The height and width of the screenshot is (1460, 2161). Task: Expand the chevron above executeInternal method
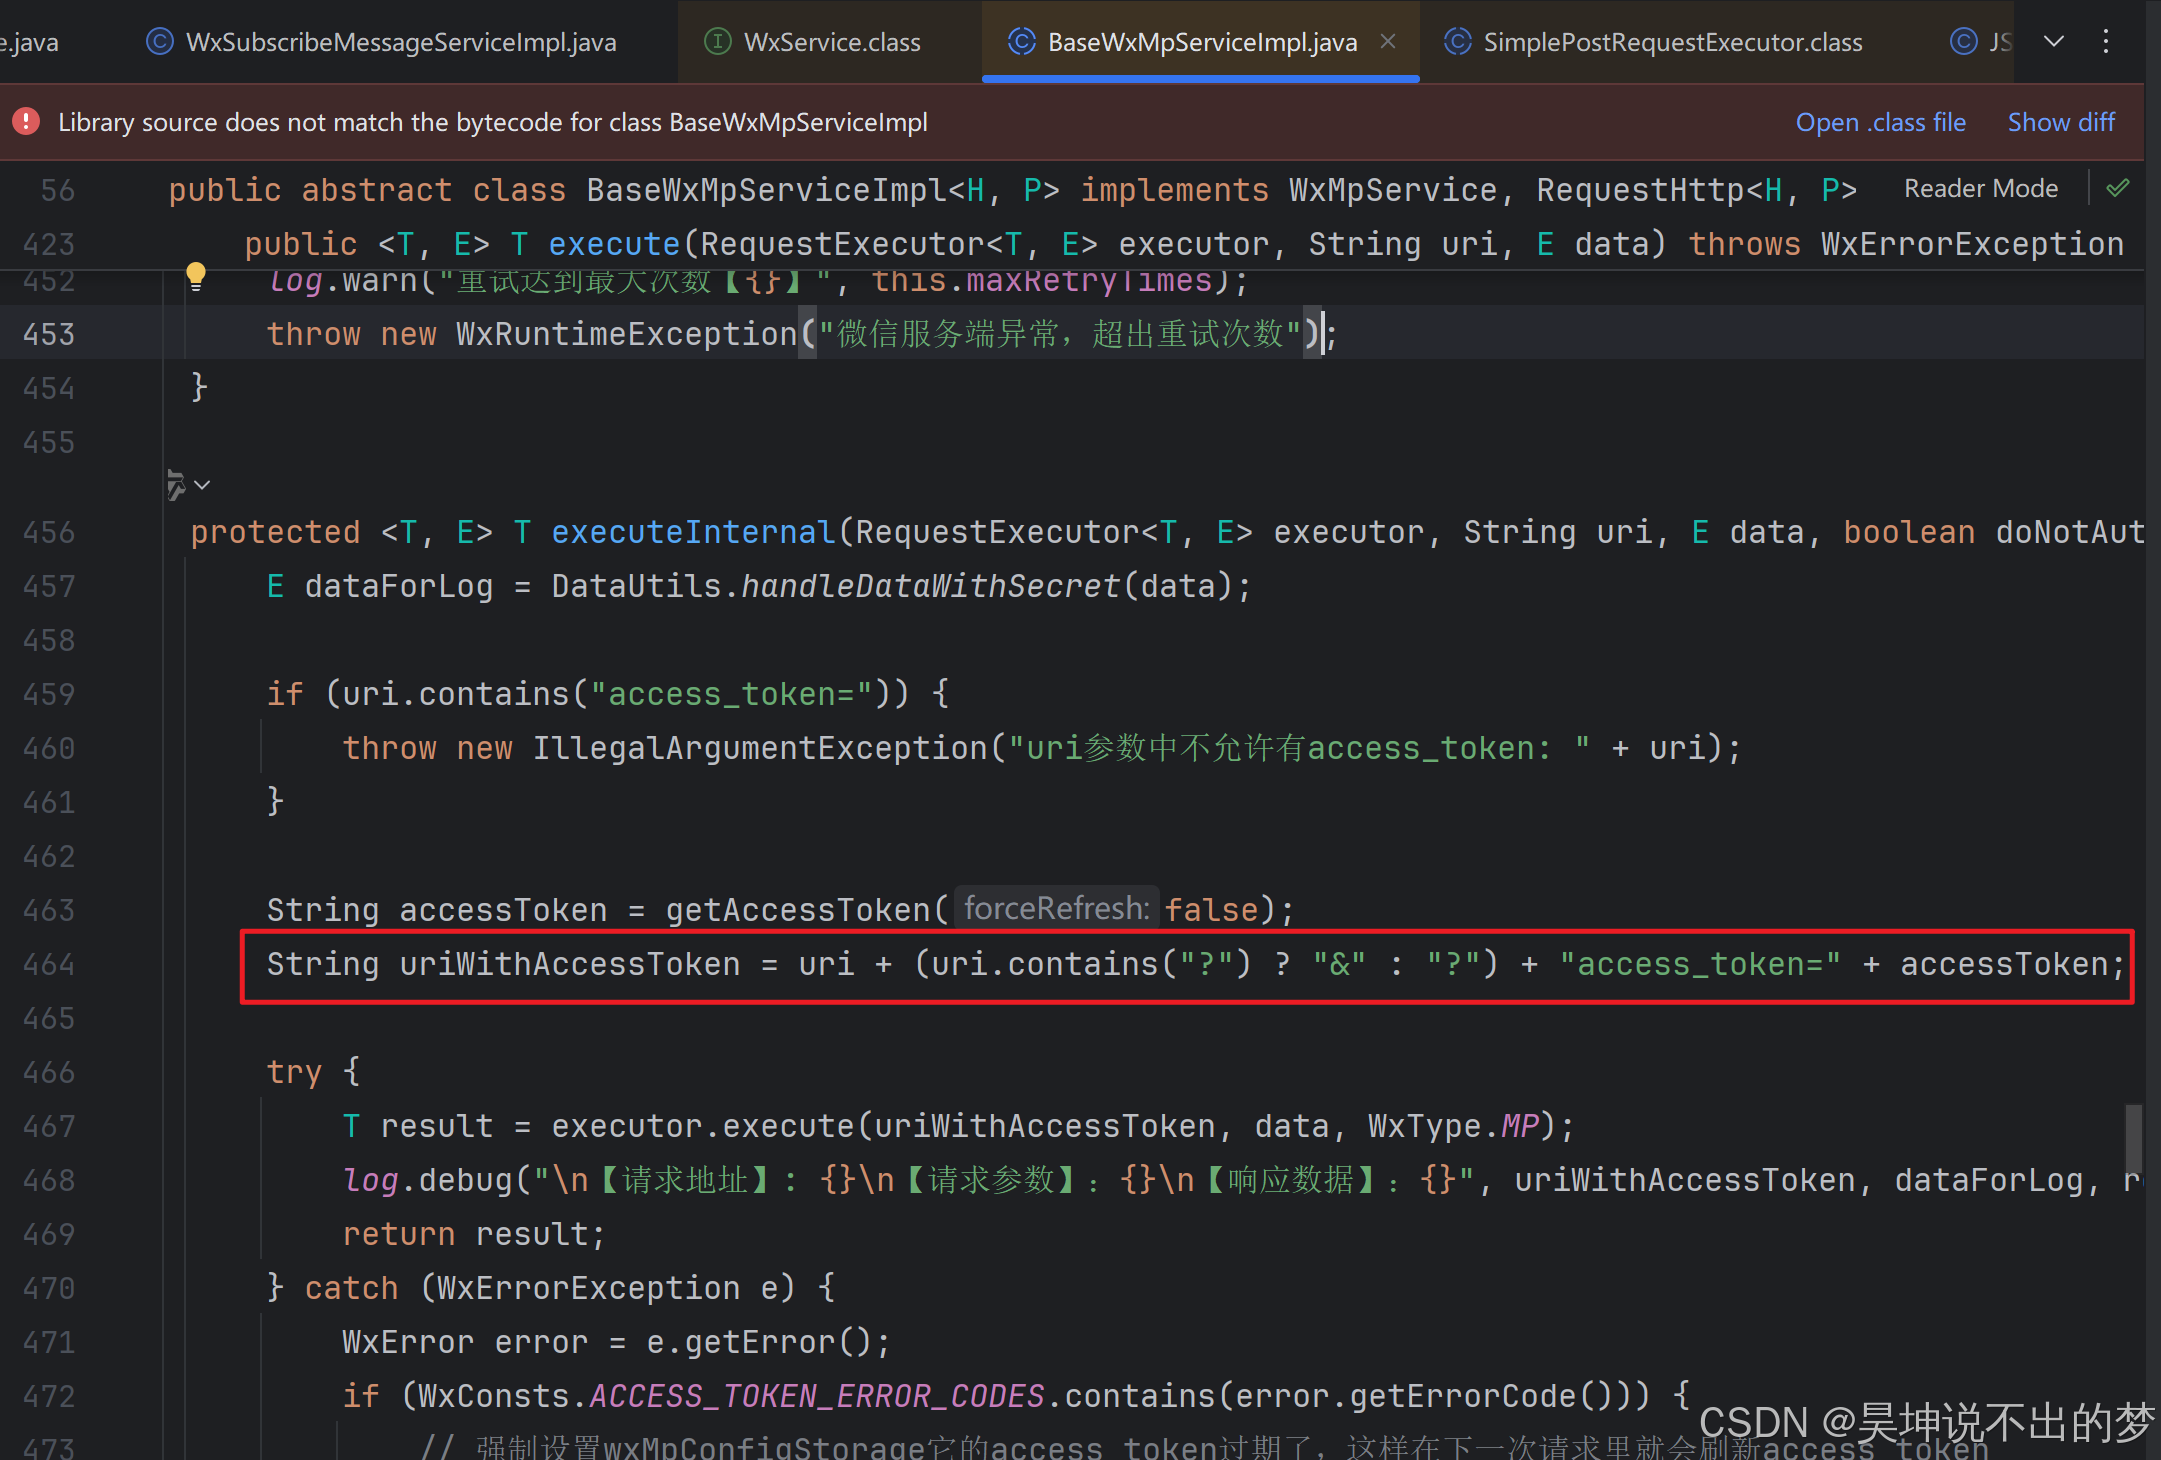pyautogui.click(x=202, y=485)
